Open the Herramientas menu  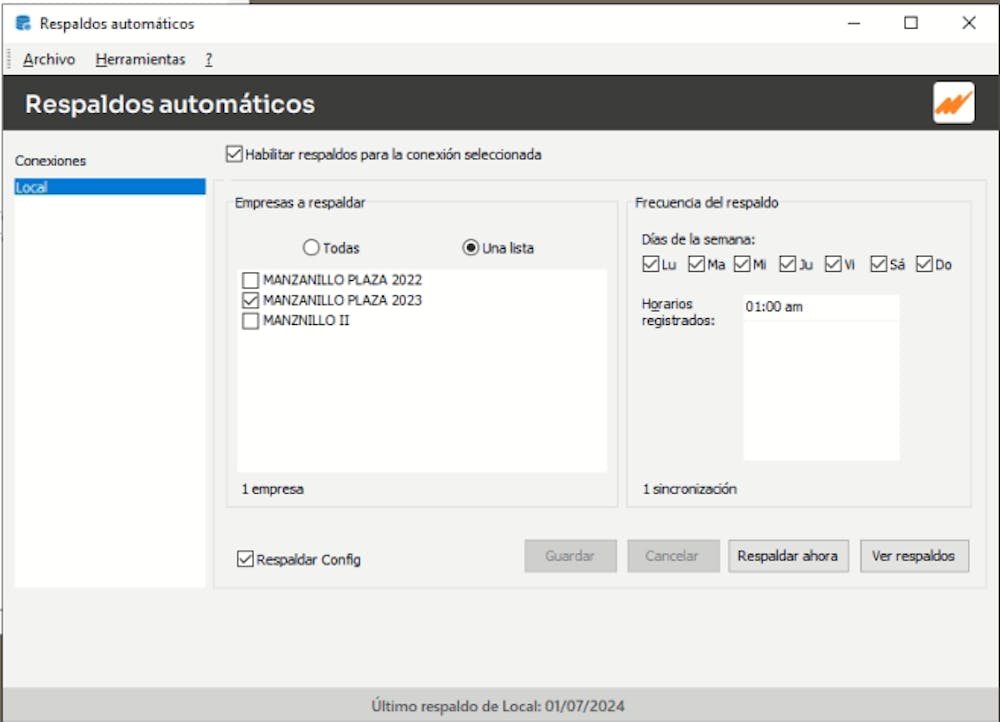139,59
